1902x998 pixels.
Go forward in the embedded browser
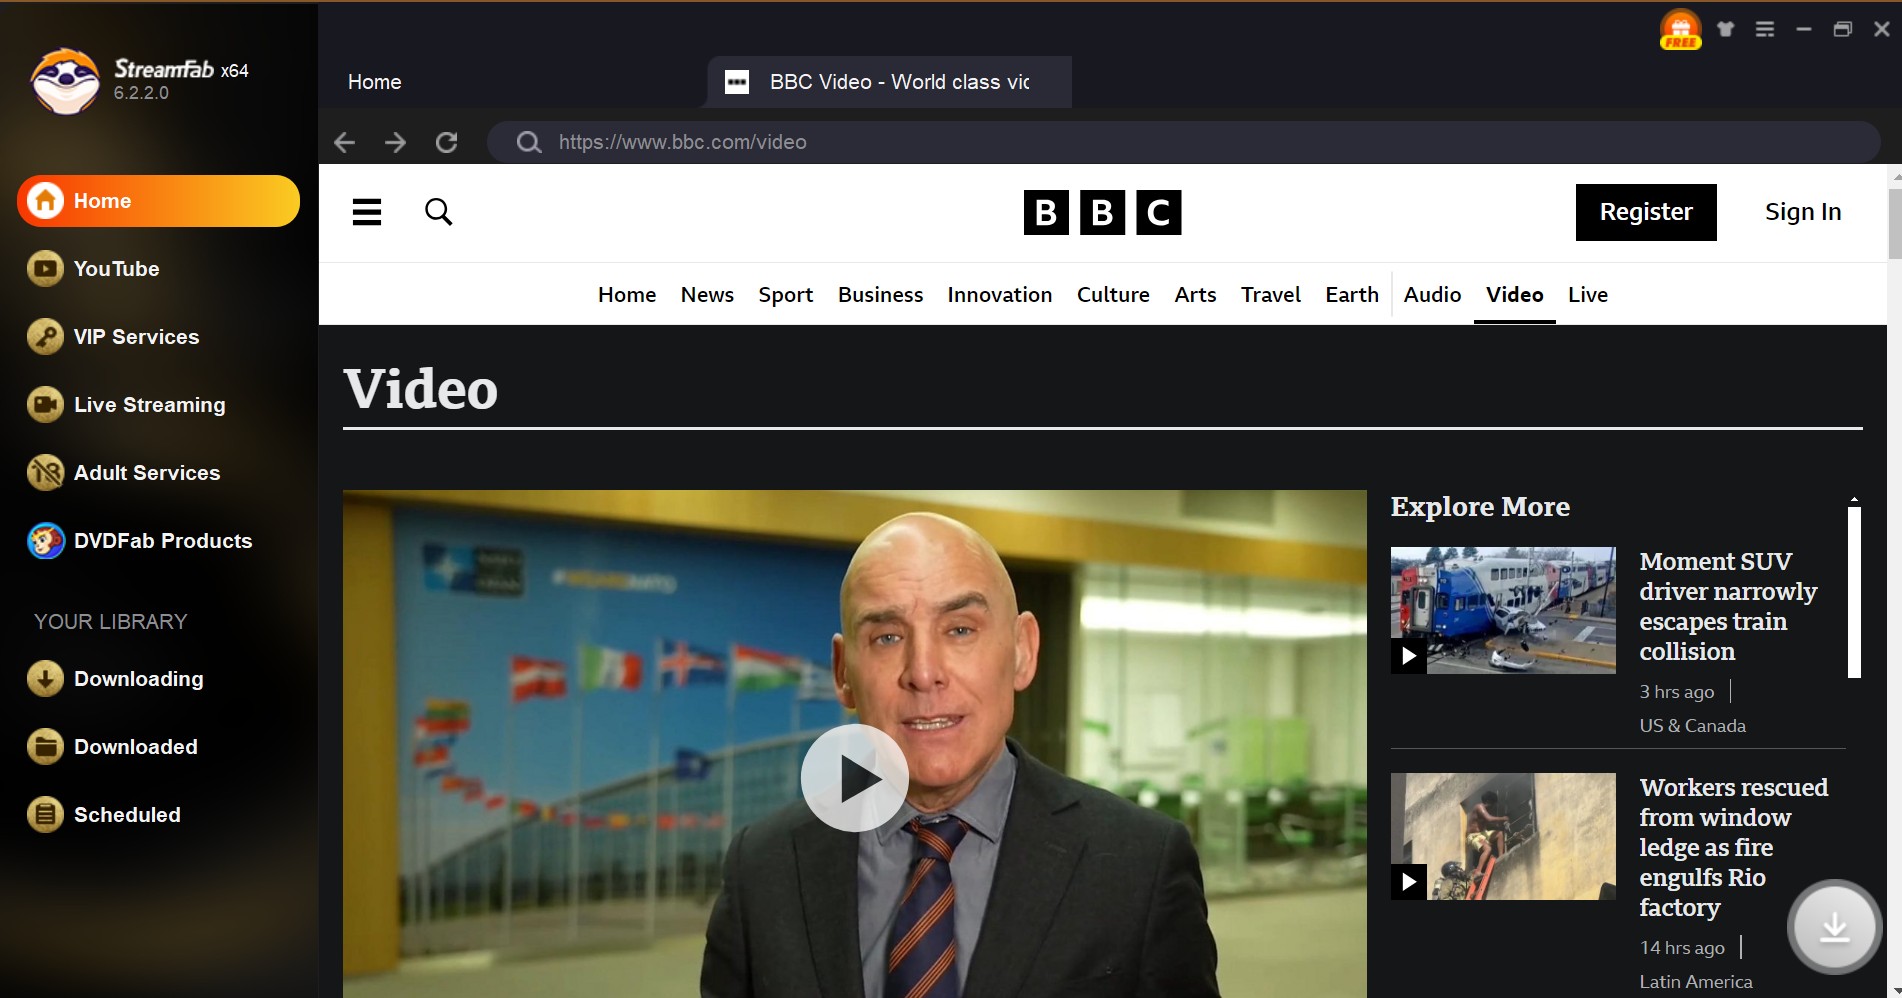pyautogui.click(x=396, y=142)
